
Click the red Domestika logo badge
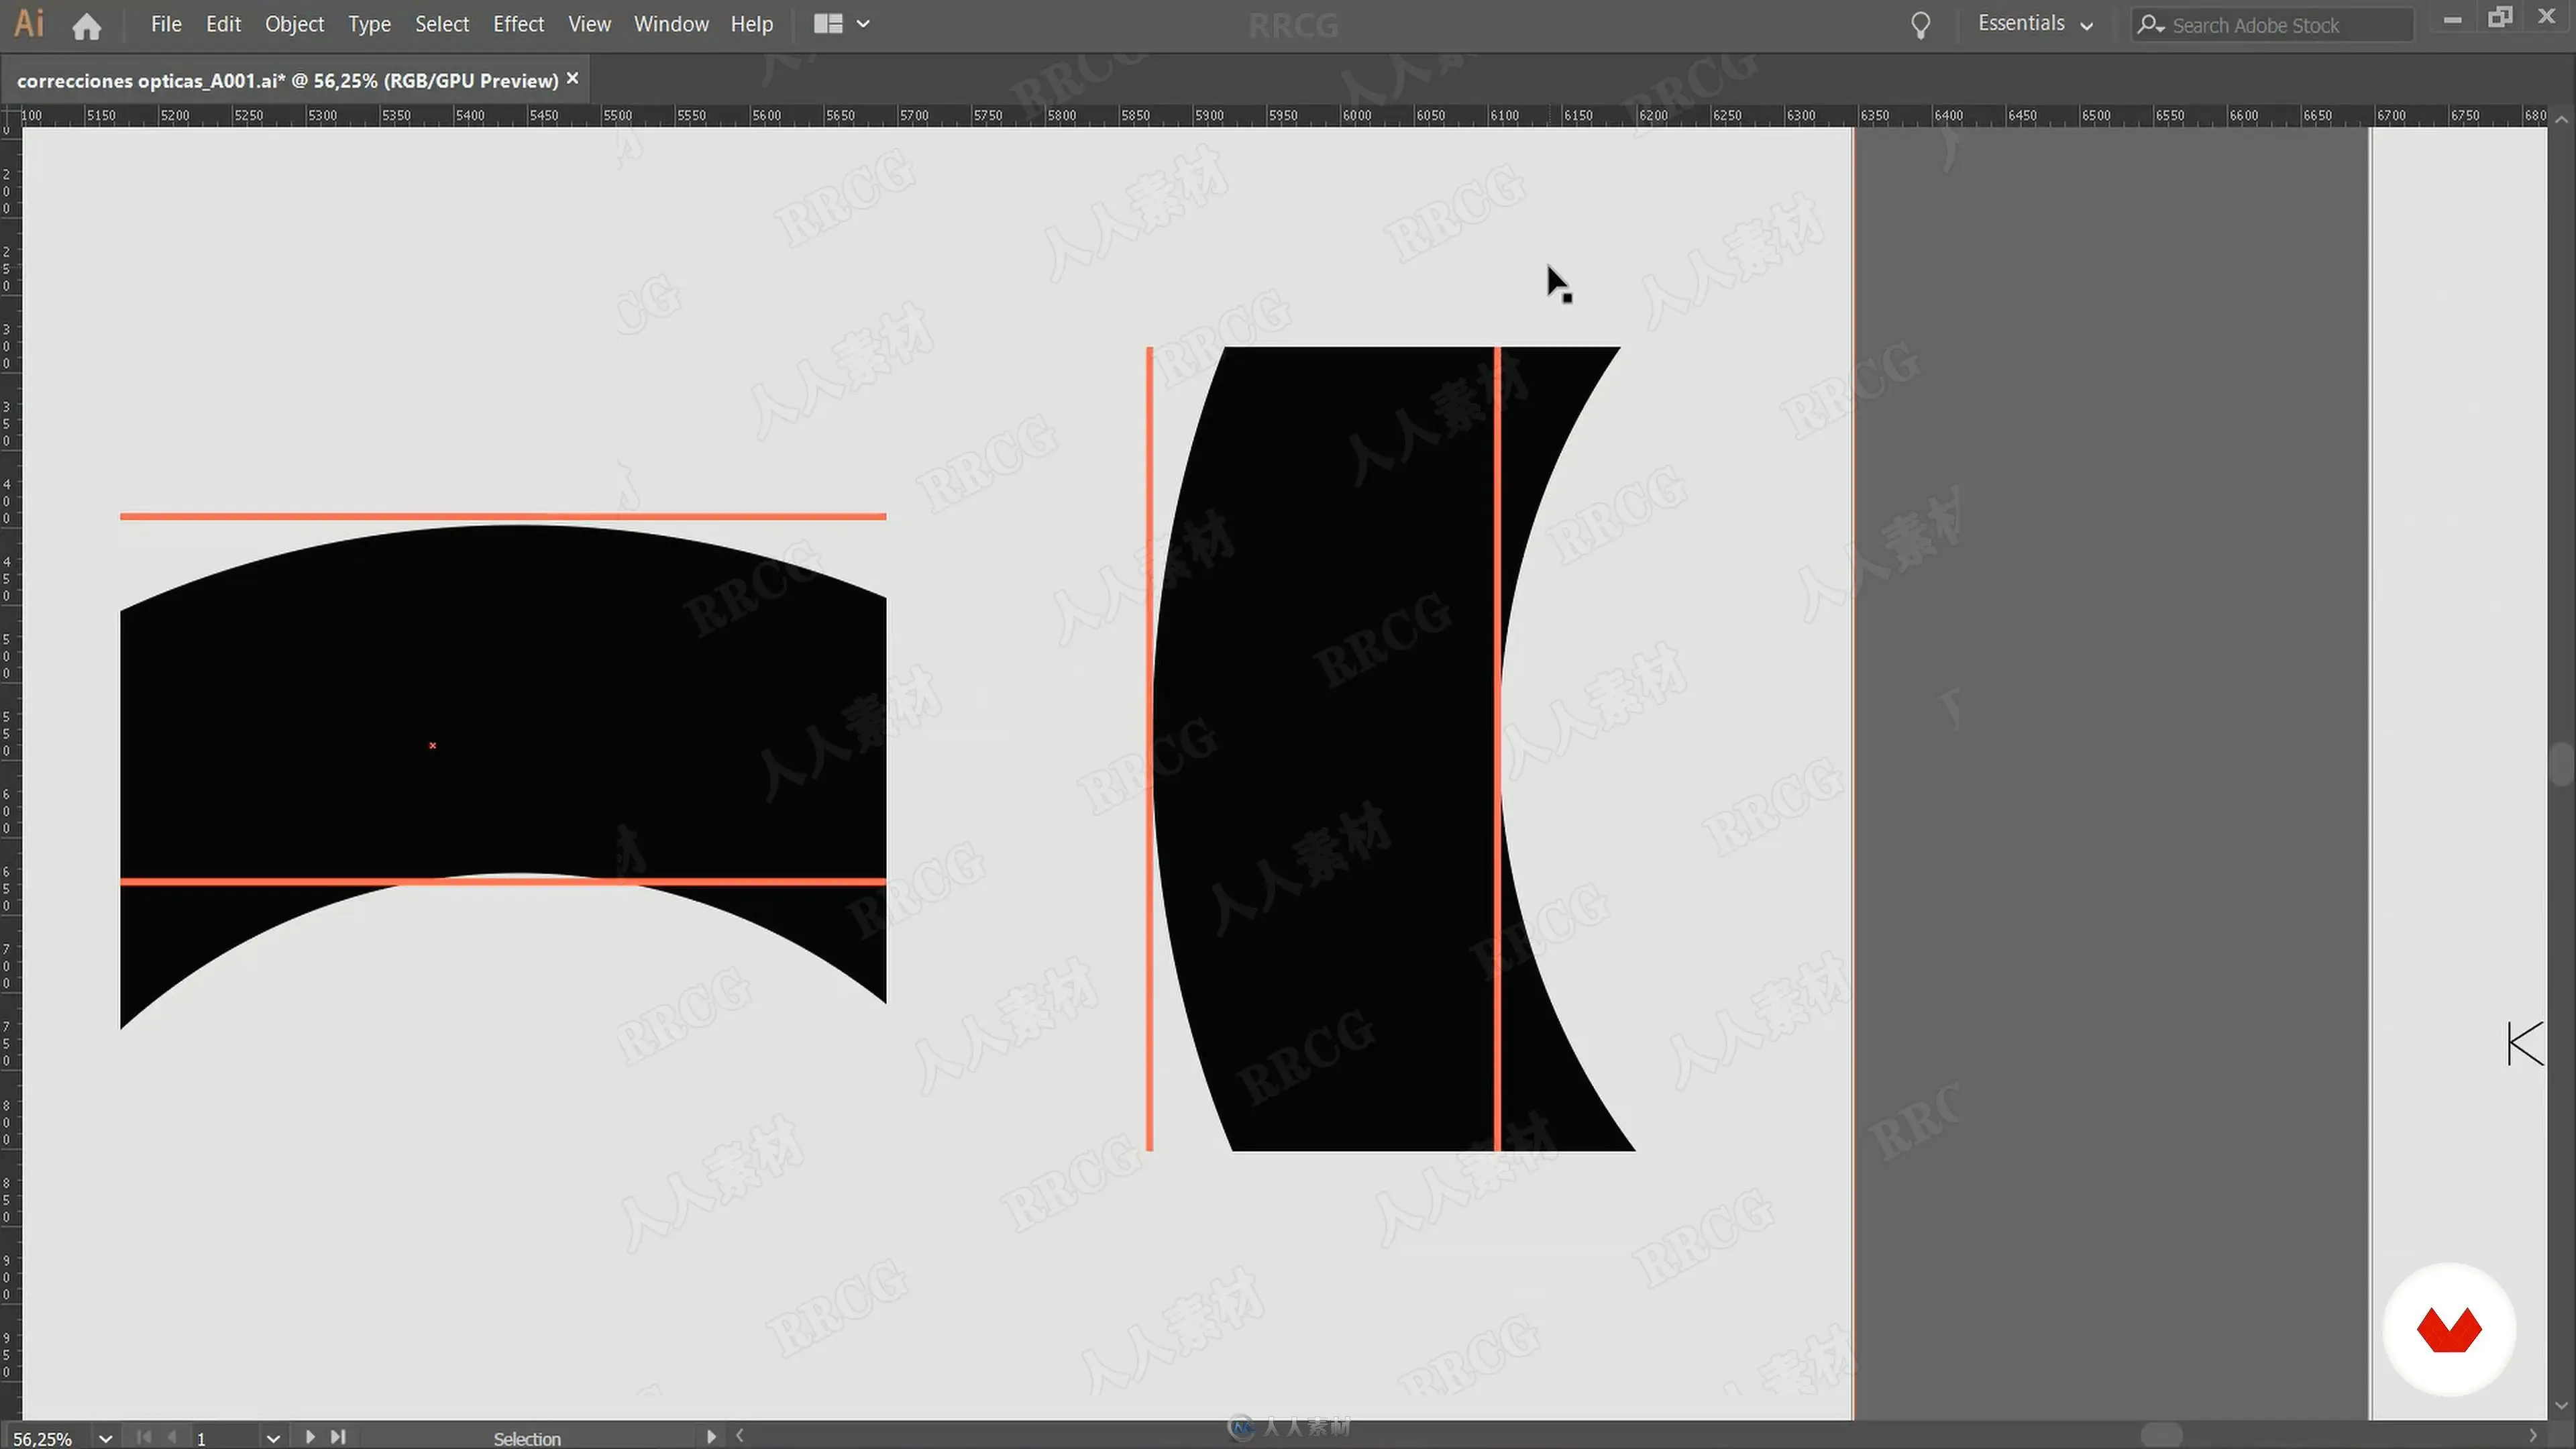point(2448,1329)
